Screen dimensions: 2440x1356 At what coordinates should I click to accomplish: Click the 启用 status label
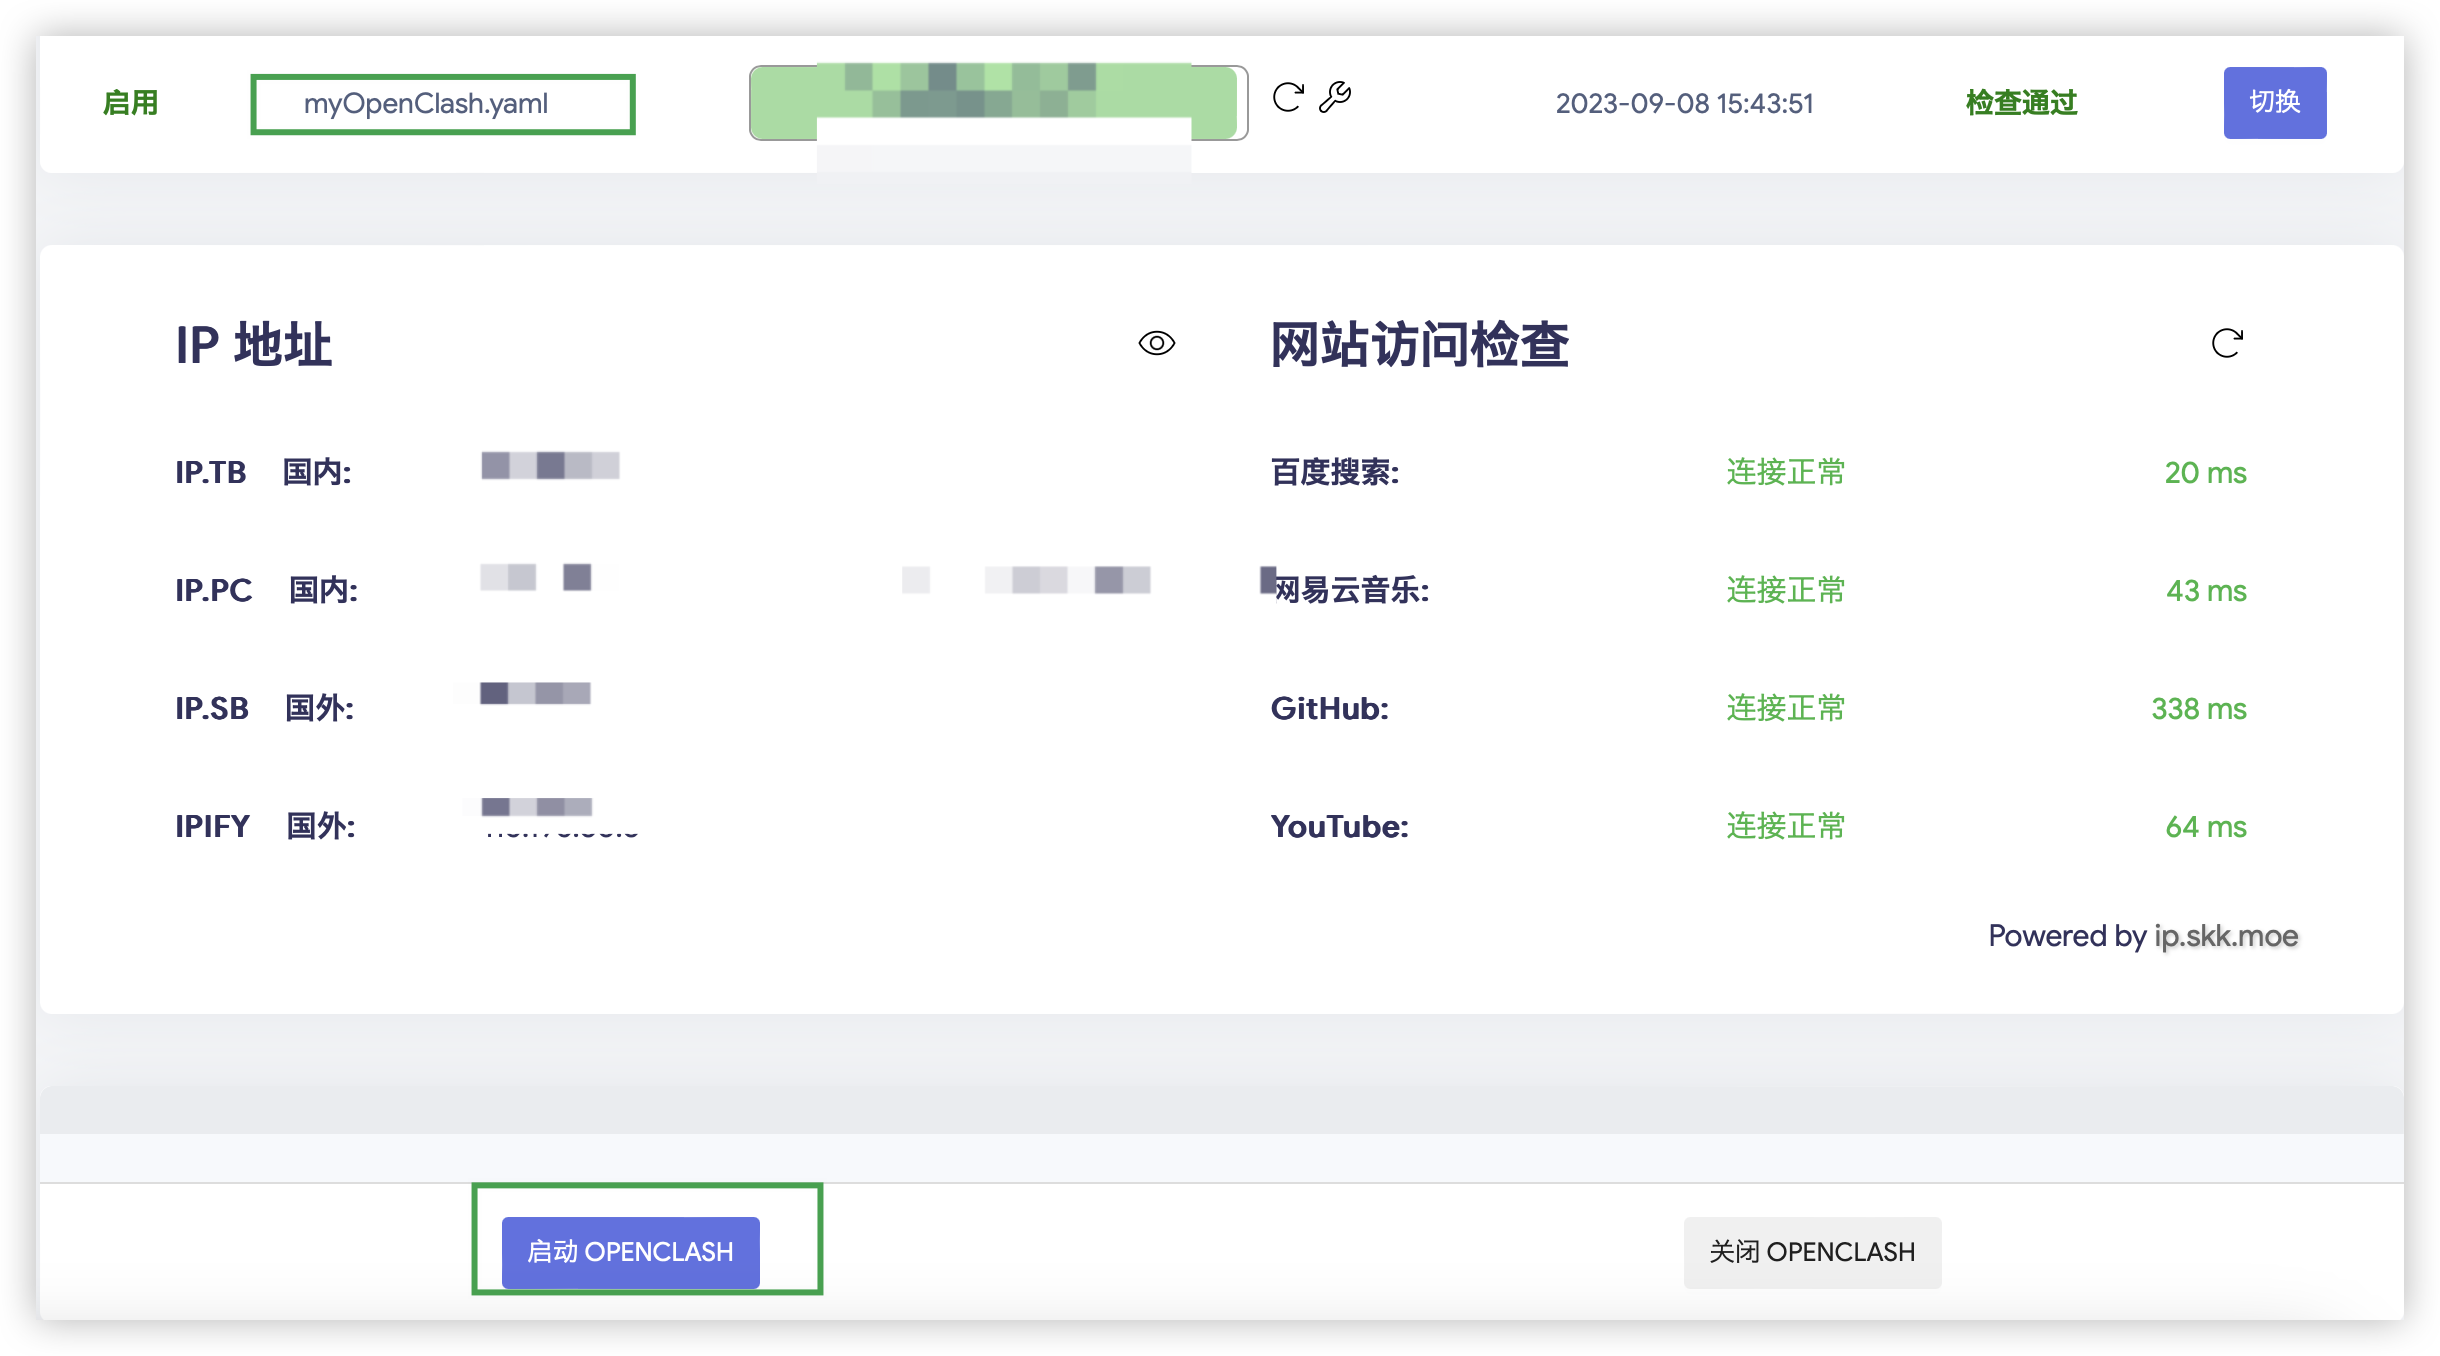131,103
